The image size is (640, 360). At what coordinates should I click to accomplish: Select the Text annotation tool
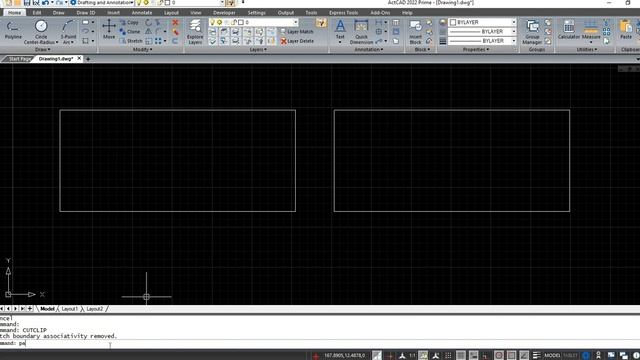pyautogui.click(x=340, y=31)
